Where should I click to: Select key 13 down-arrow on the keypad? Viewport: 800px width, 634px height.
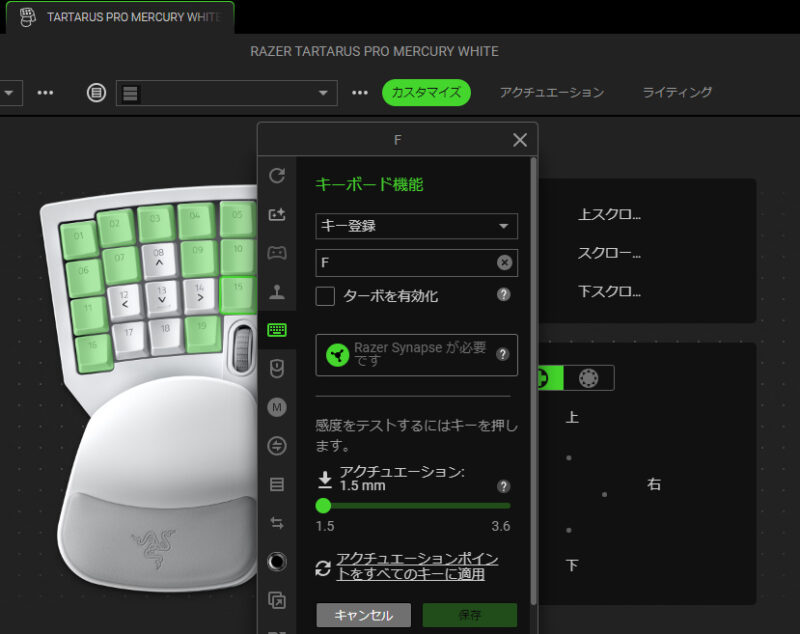coord(162,296)
